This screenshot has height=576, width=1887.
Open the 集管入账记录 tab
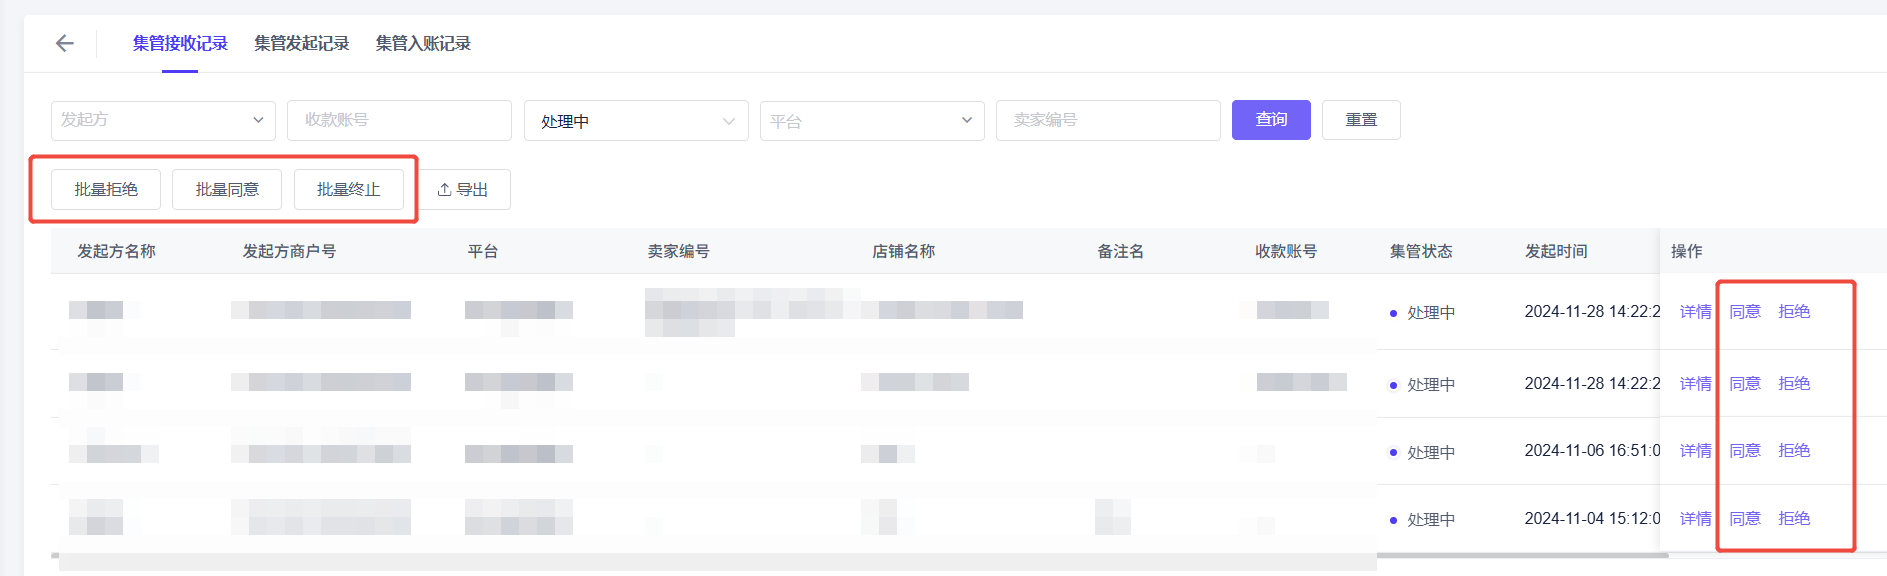click(423, 44)
